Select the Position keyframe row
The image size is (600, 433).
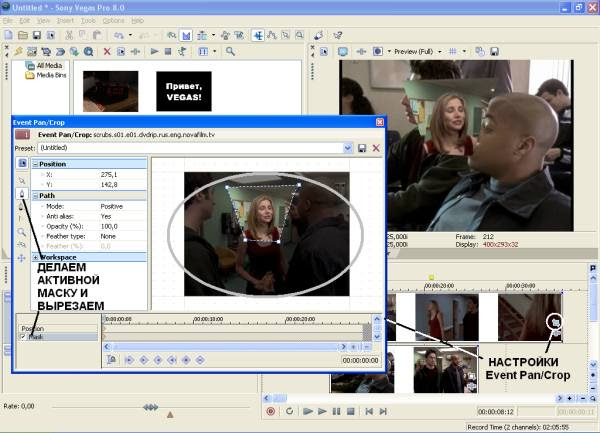click(59, 329)
